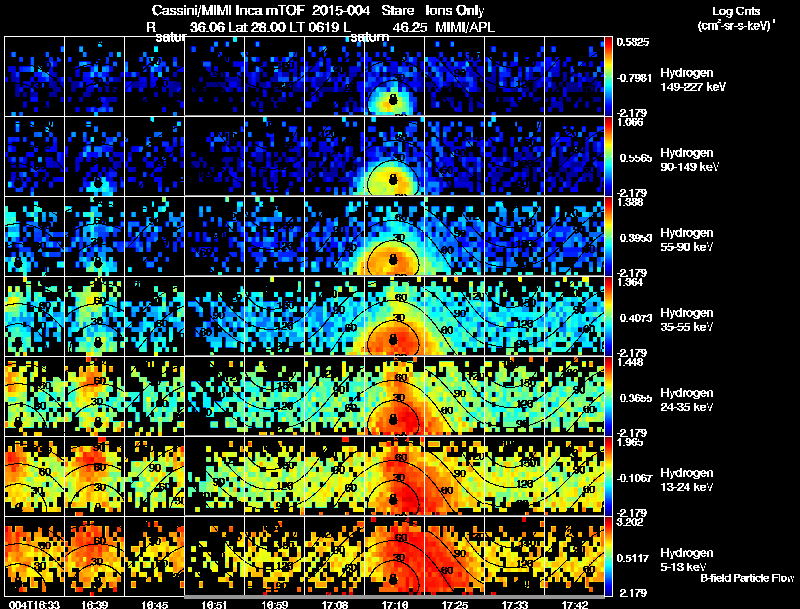Click the '17:16' time axis label
This screenshot has height=609, width=800.
pyautogui.click(x=395, y=604)
